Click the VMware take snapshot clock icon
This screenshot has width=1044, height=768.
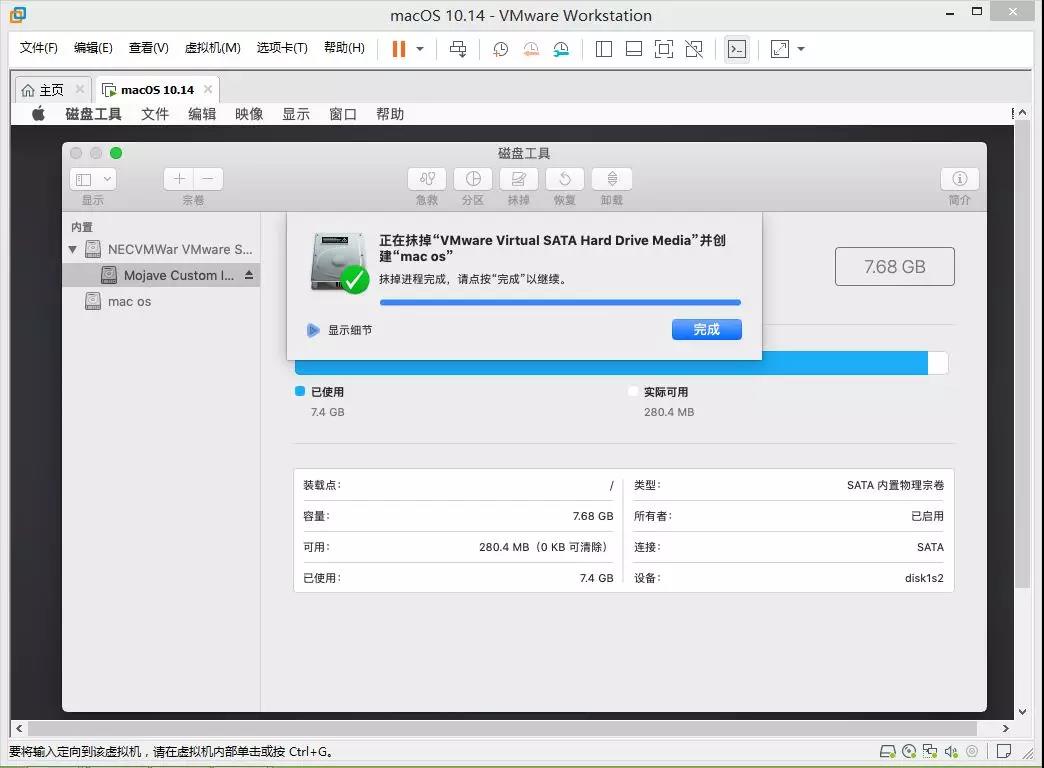(x=500, y=48)
